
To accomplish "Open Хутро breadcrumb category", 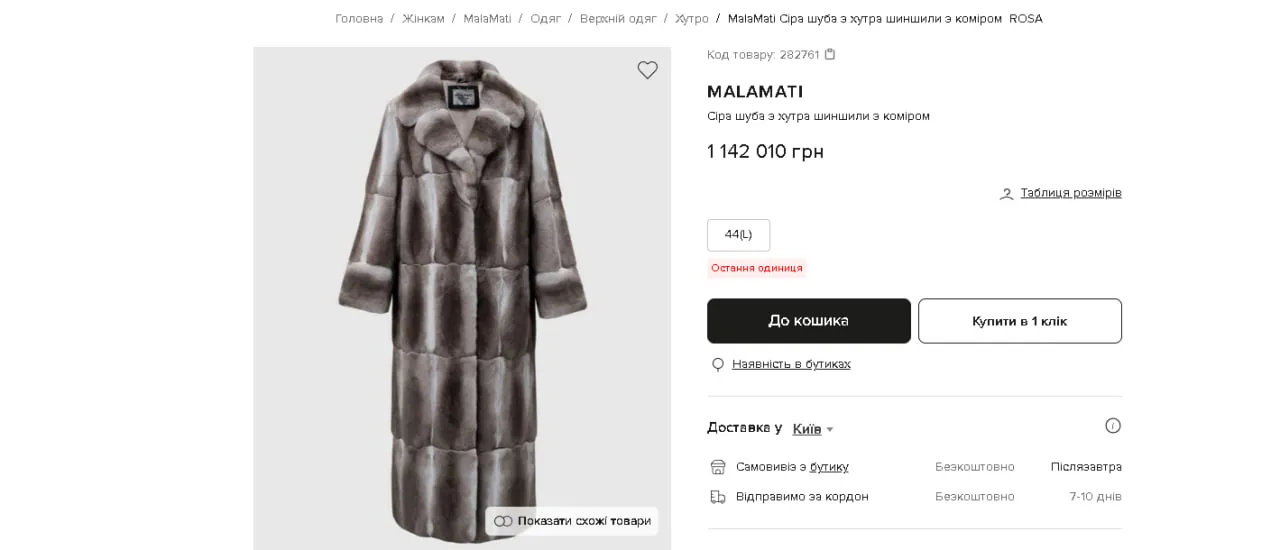I will click(692, 19).
